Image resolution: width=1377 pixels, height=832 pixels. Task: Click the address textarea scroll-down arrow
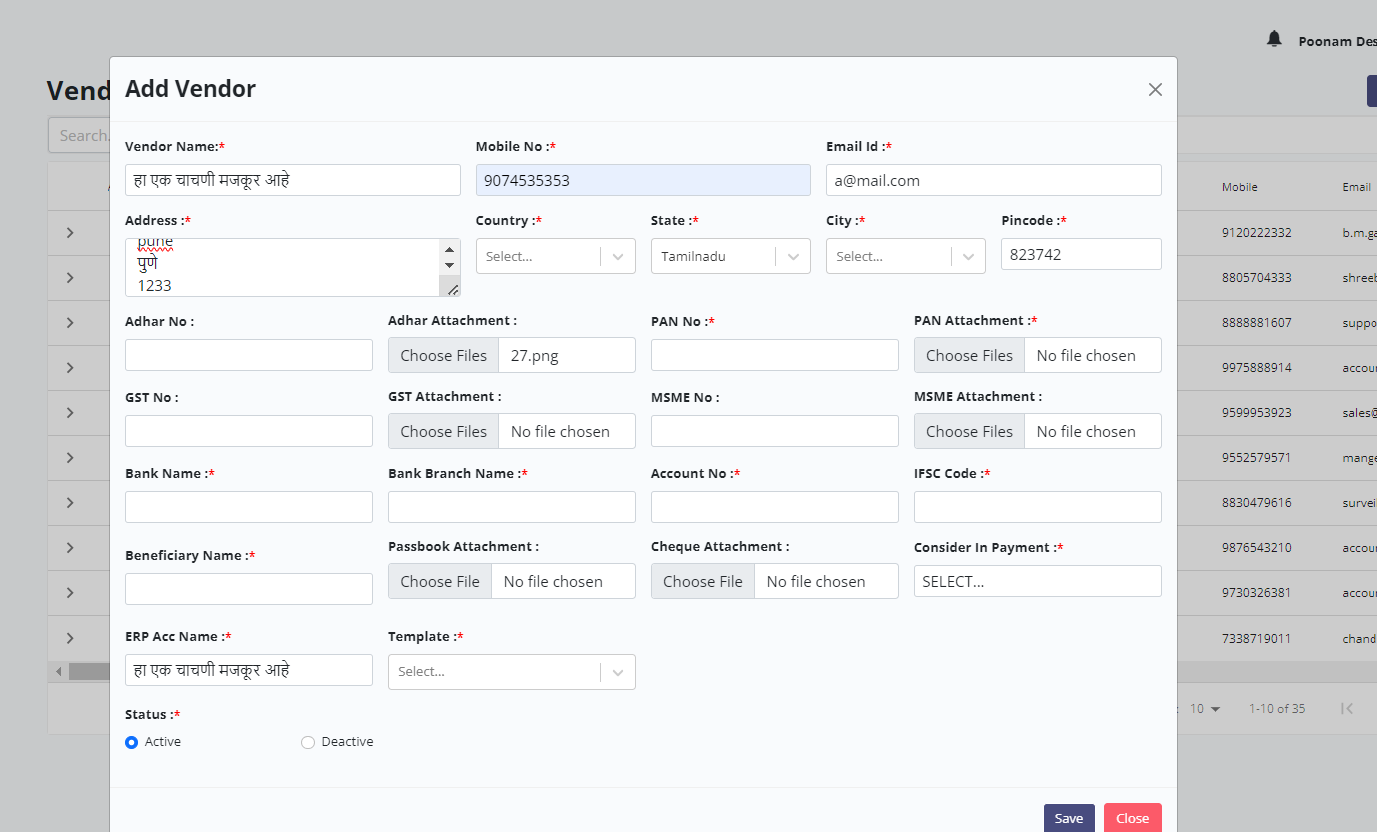tap(449, 265)
